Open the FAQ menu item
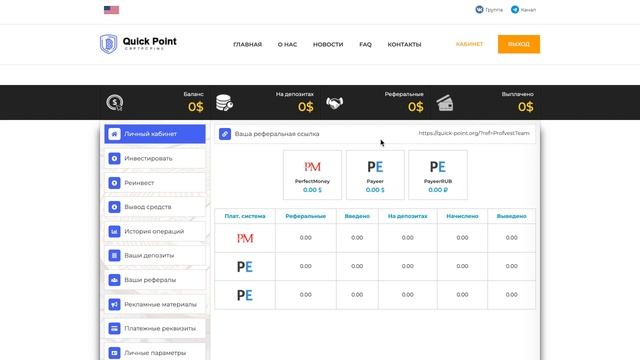640x360 pixels. pos(365,44)
